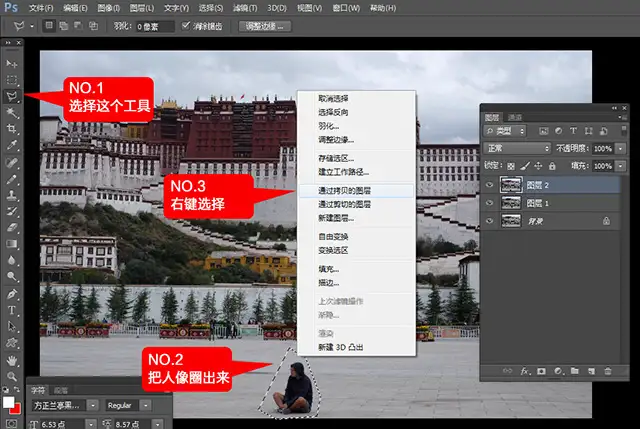Select the Horizontal Type tool
This screenshot has width=640, height=429.
[11, 311]
